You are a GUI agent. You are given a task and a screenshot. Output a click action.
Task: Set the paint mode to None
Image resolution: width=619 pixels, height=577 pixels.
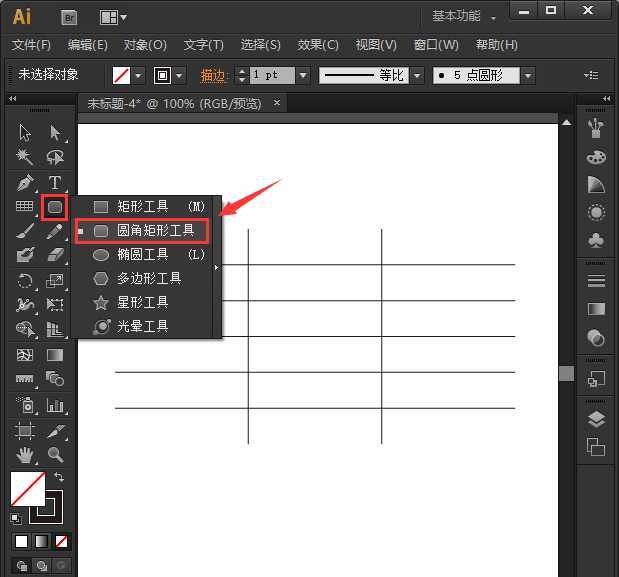pyautogui.click(x=61, y=541)
